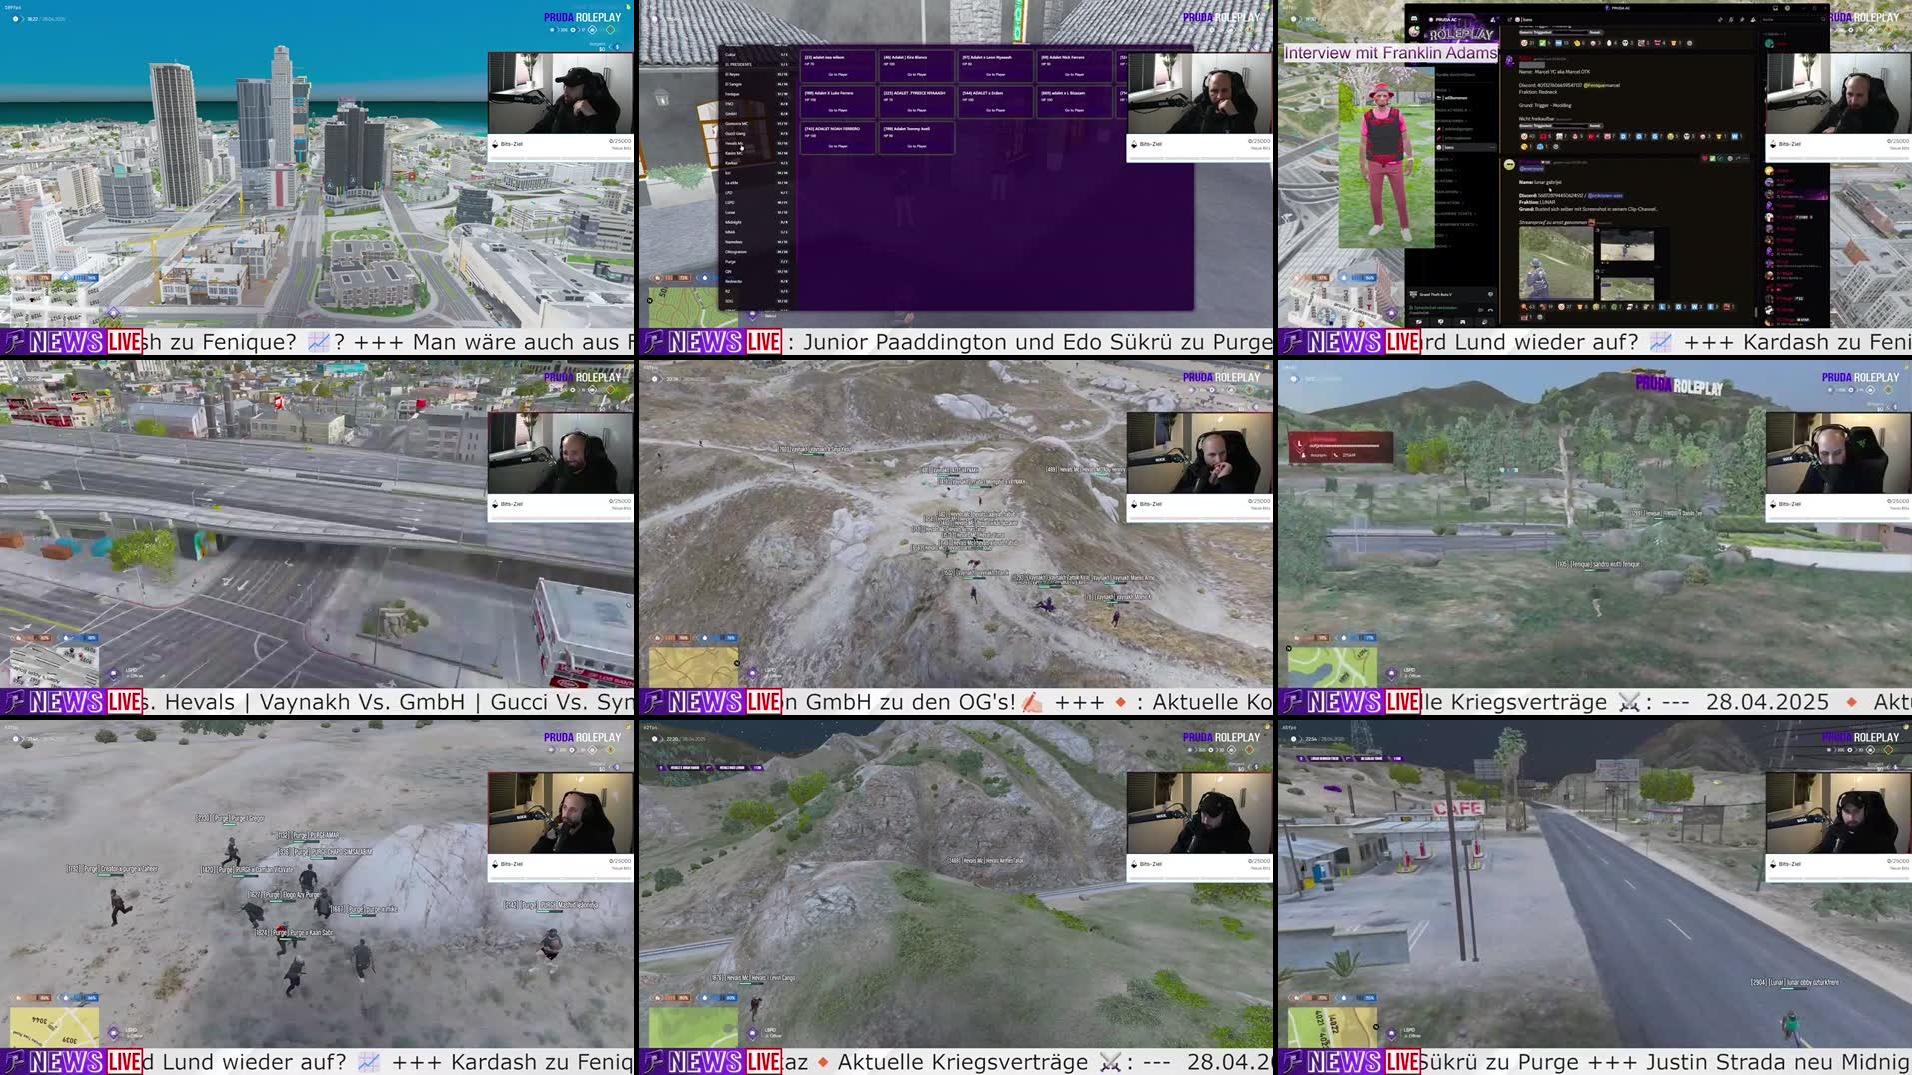Screen dimensions: 1912x1075
Task: Select Hevals Mc in faction list
Action: tap(757, 143)
